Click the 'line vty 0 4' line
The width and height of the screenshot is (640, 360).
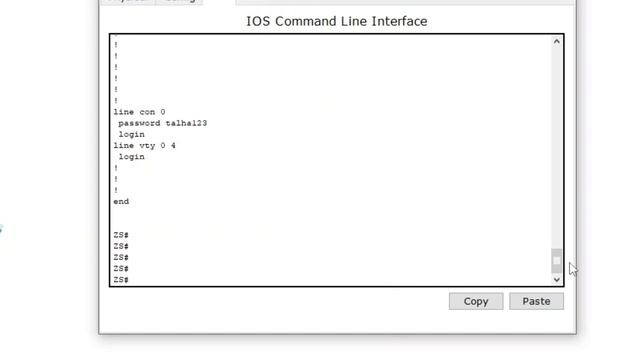click(x=144, y=146)
